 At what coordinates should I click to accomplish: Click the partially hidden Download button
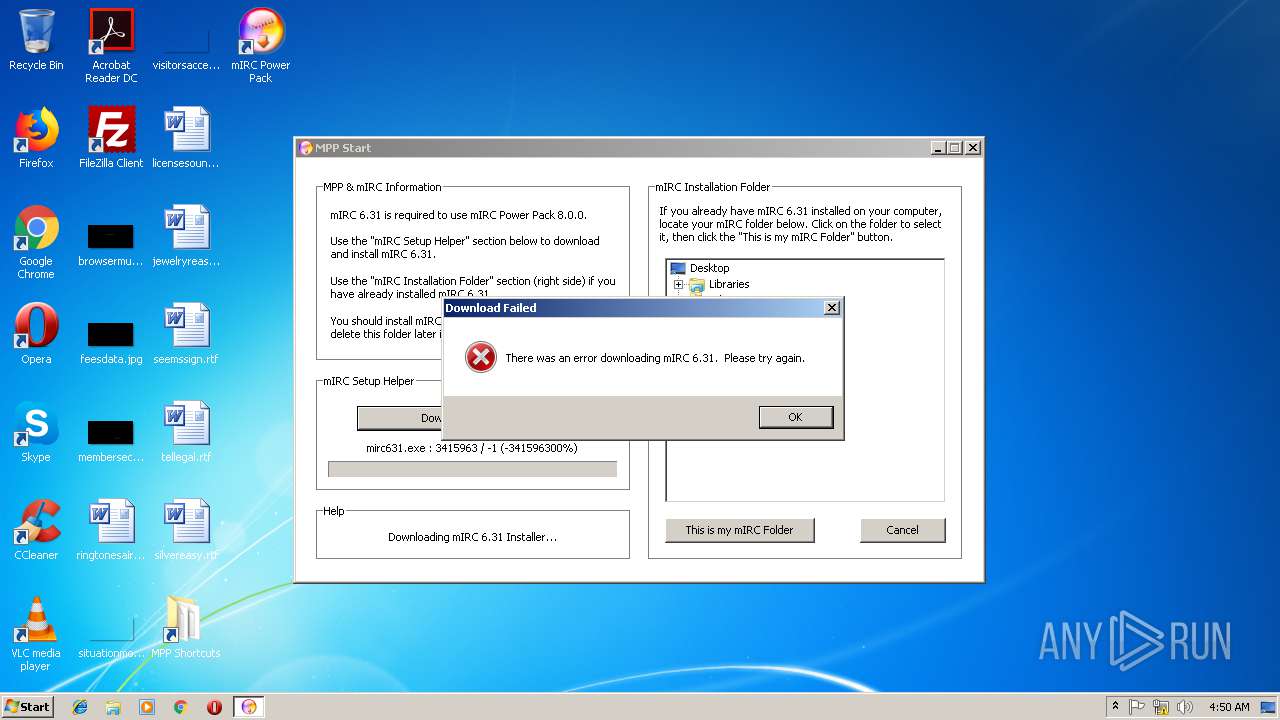pos(399,418)
